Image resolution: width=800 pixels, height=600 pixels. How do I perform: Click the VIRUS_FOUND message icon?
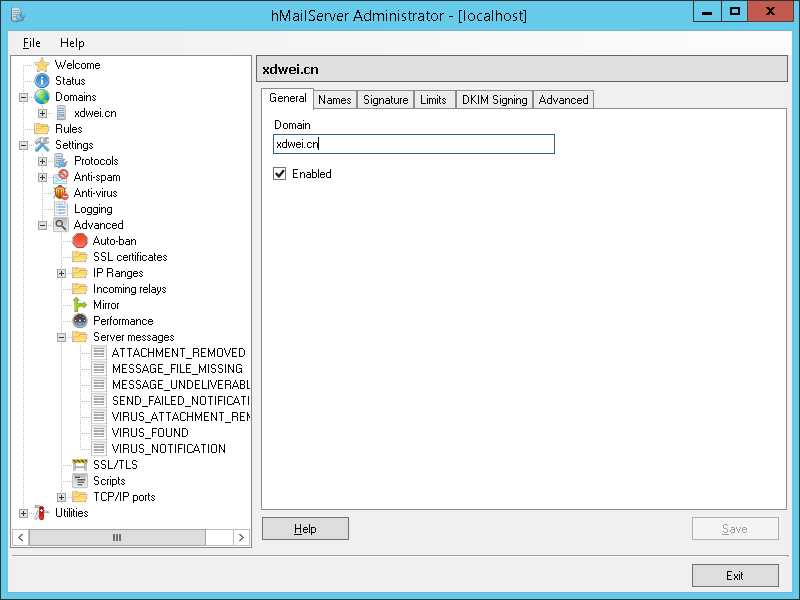tap(99, 433)
